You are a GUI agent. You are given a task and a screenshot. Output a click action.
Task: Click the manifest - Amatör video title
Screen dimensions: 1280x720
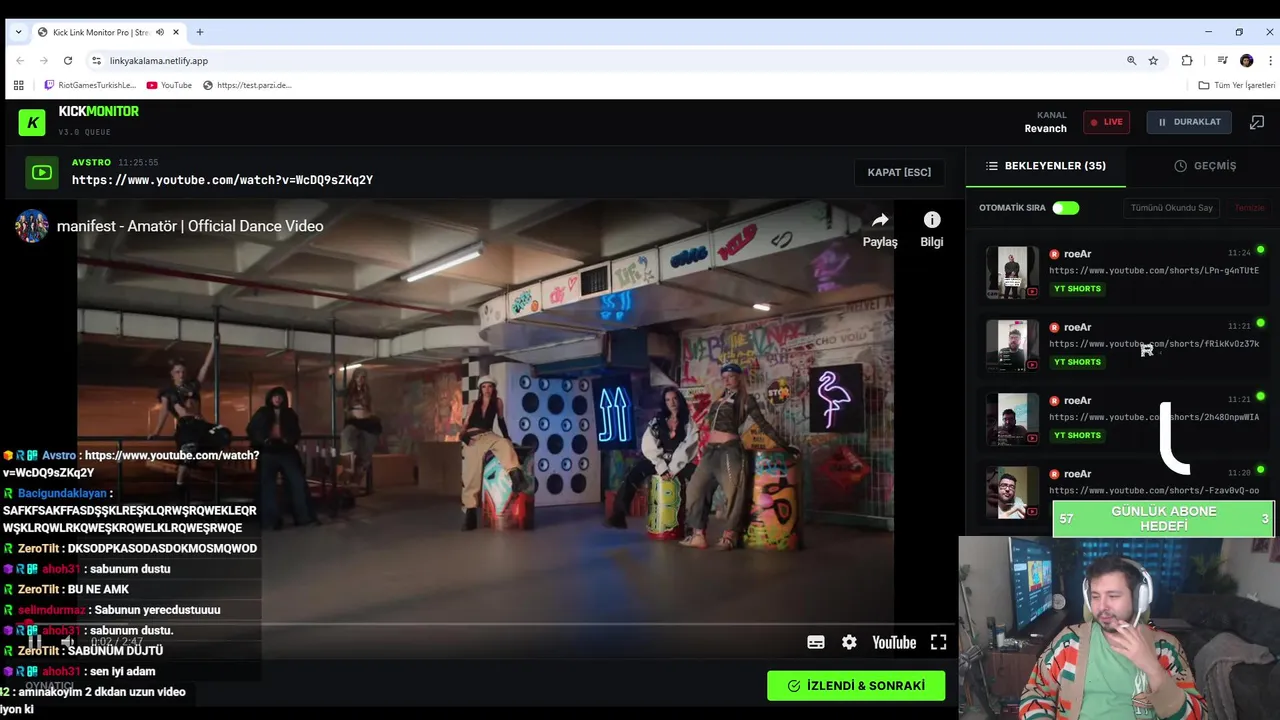(190, 226)
